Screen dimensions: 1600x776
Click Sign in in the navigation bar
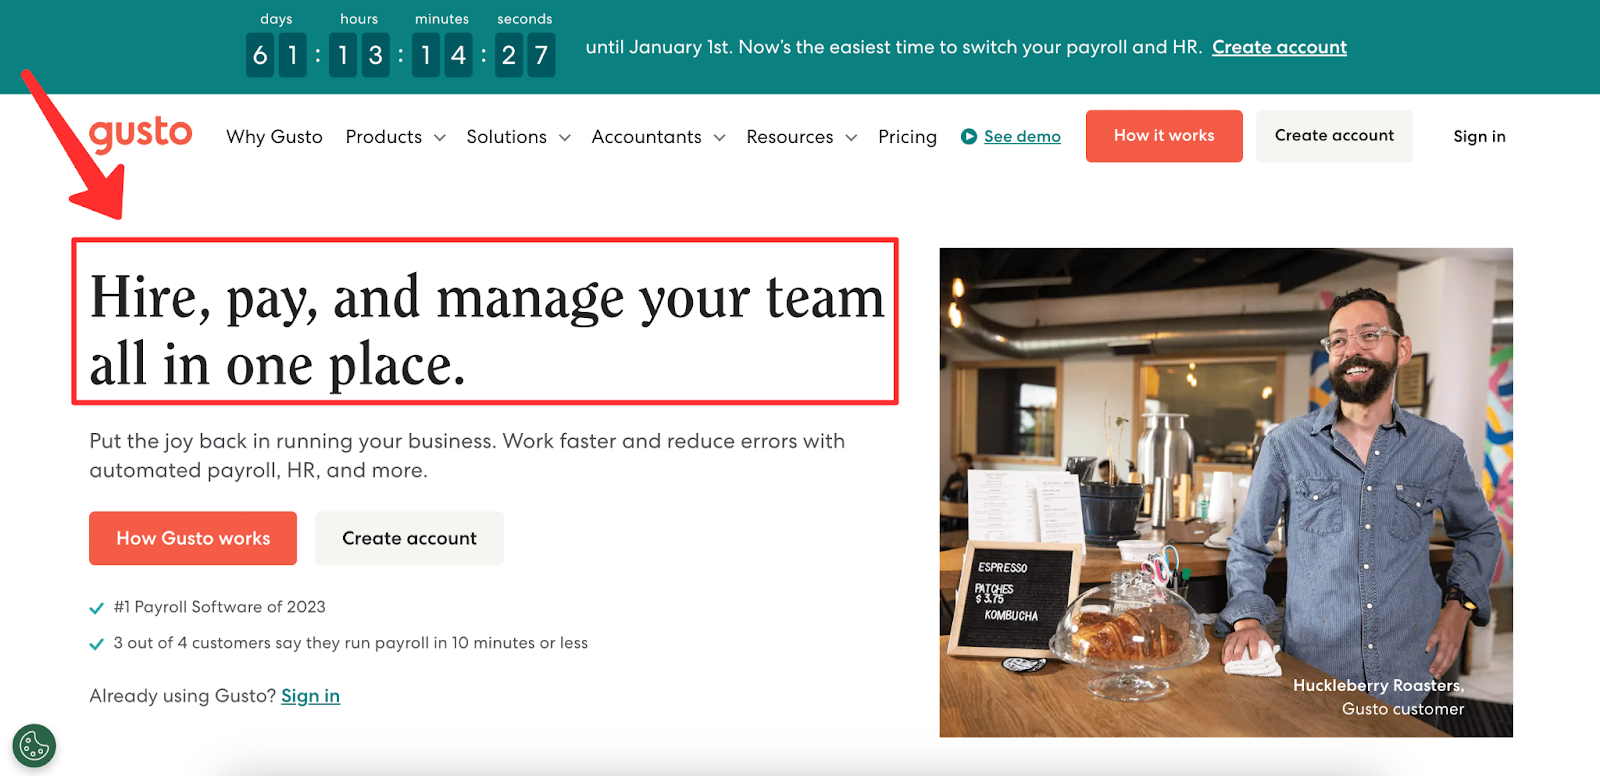click(1479, 137)
